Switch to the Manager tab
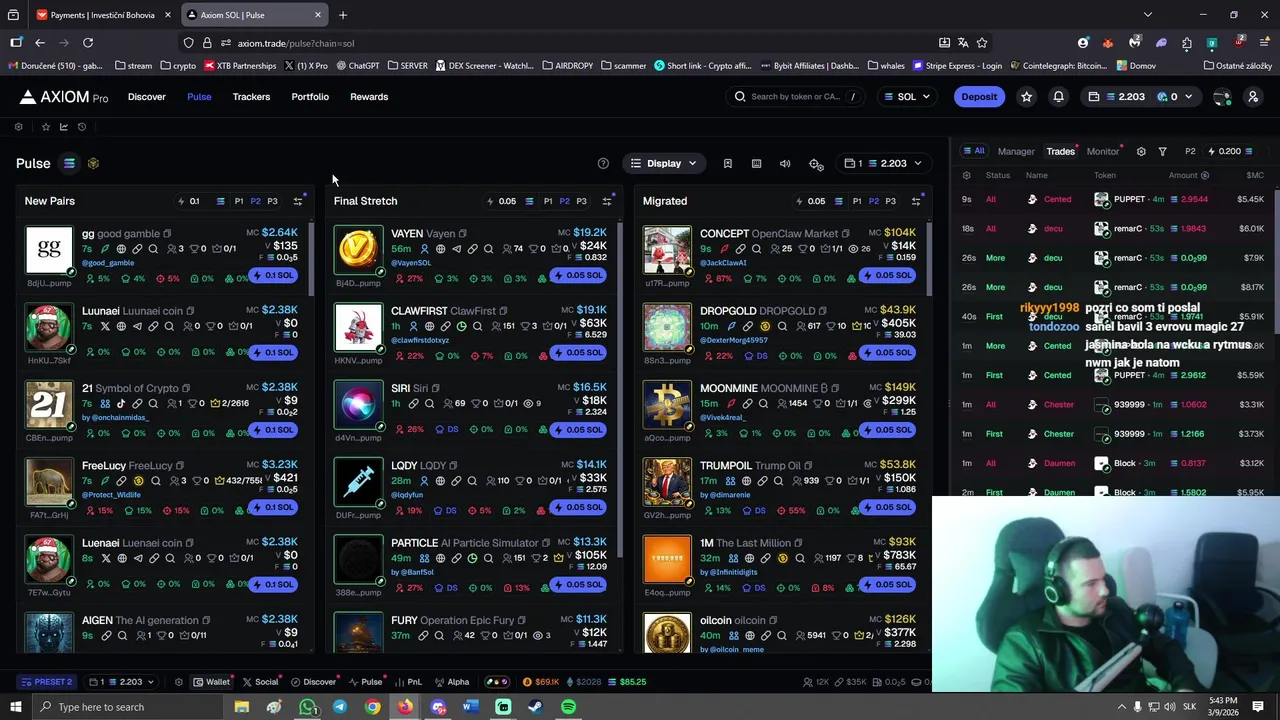Image resolution: width=1280 pixels, height=720 pixels. 1016,152
